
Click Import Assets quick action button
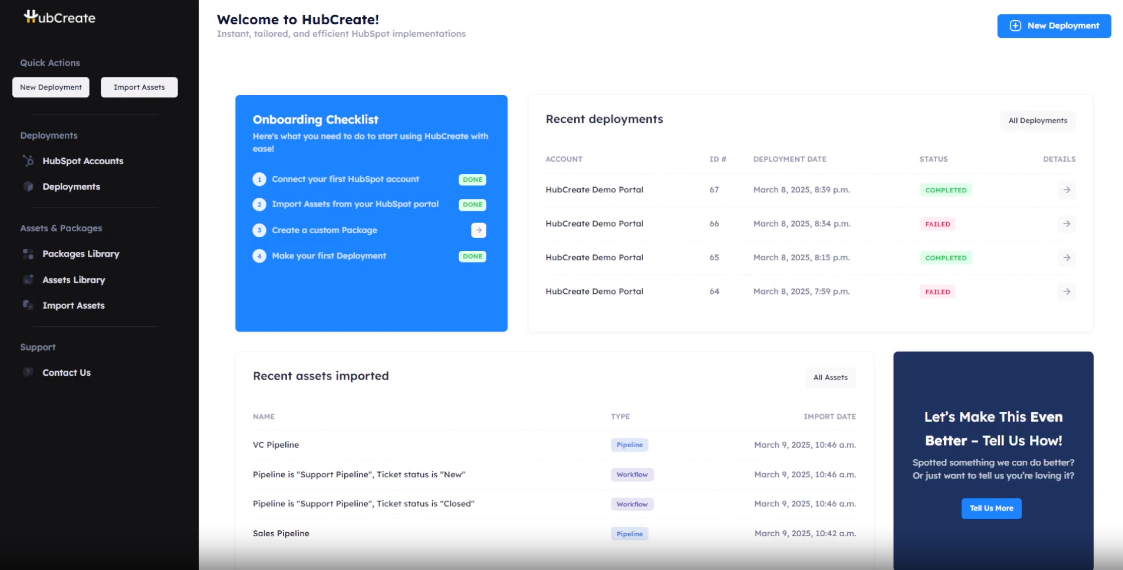(139, 87)
